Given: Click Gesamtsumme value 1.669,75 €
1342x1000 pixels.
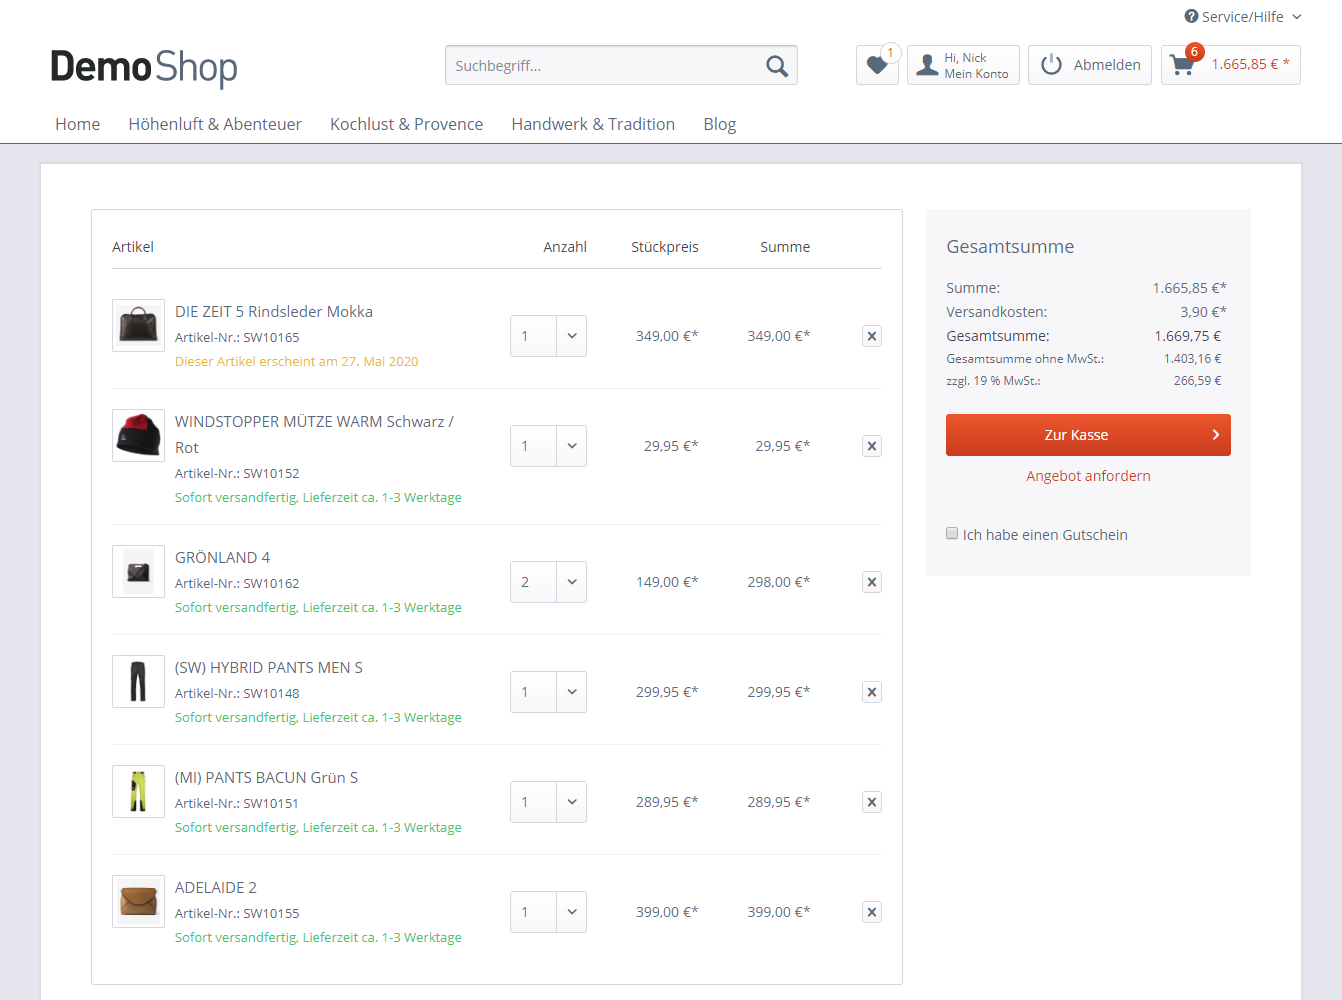Looking at the screenshot, I should (1187, 336).
